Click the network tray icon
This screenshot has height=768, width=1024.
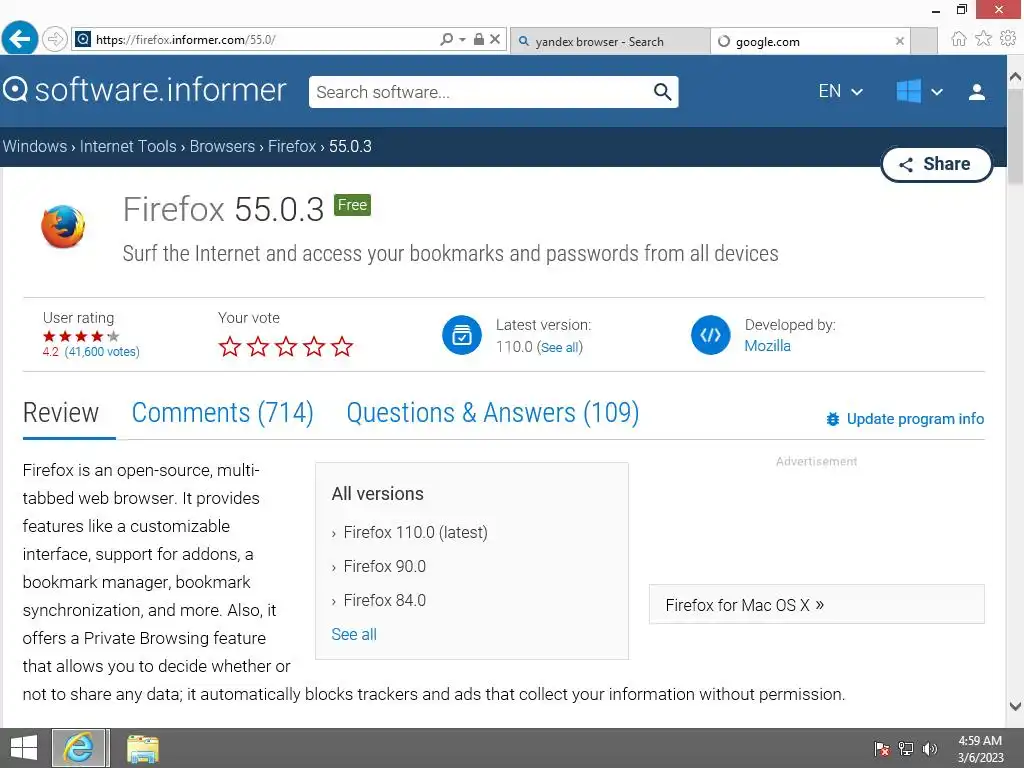click(906, 748)
